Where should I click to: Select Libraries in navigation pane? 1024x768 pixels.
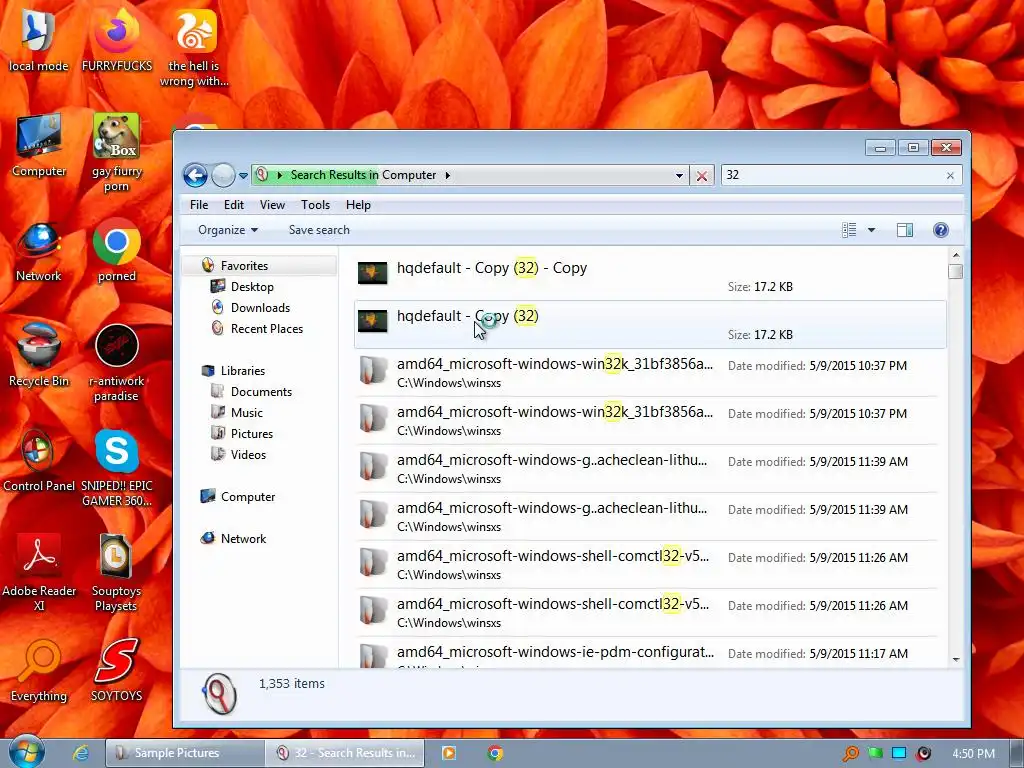(x=242, y=371)
